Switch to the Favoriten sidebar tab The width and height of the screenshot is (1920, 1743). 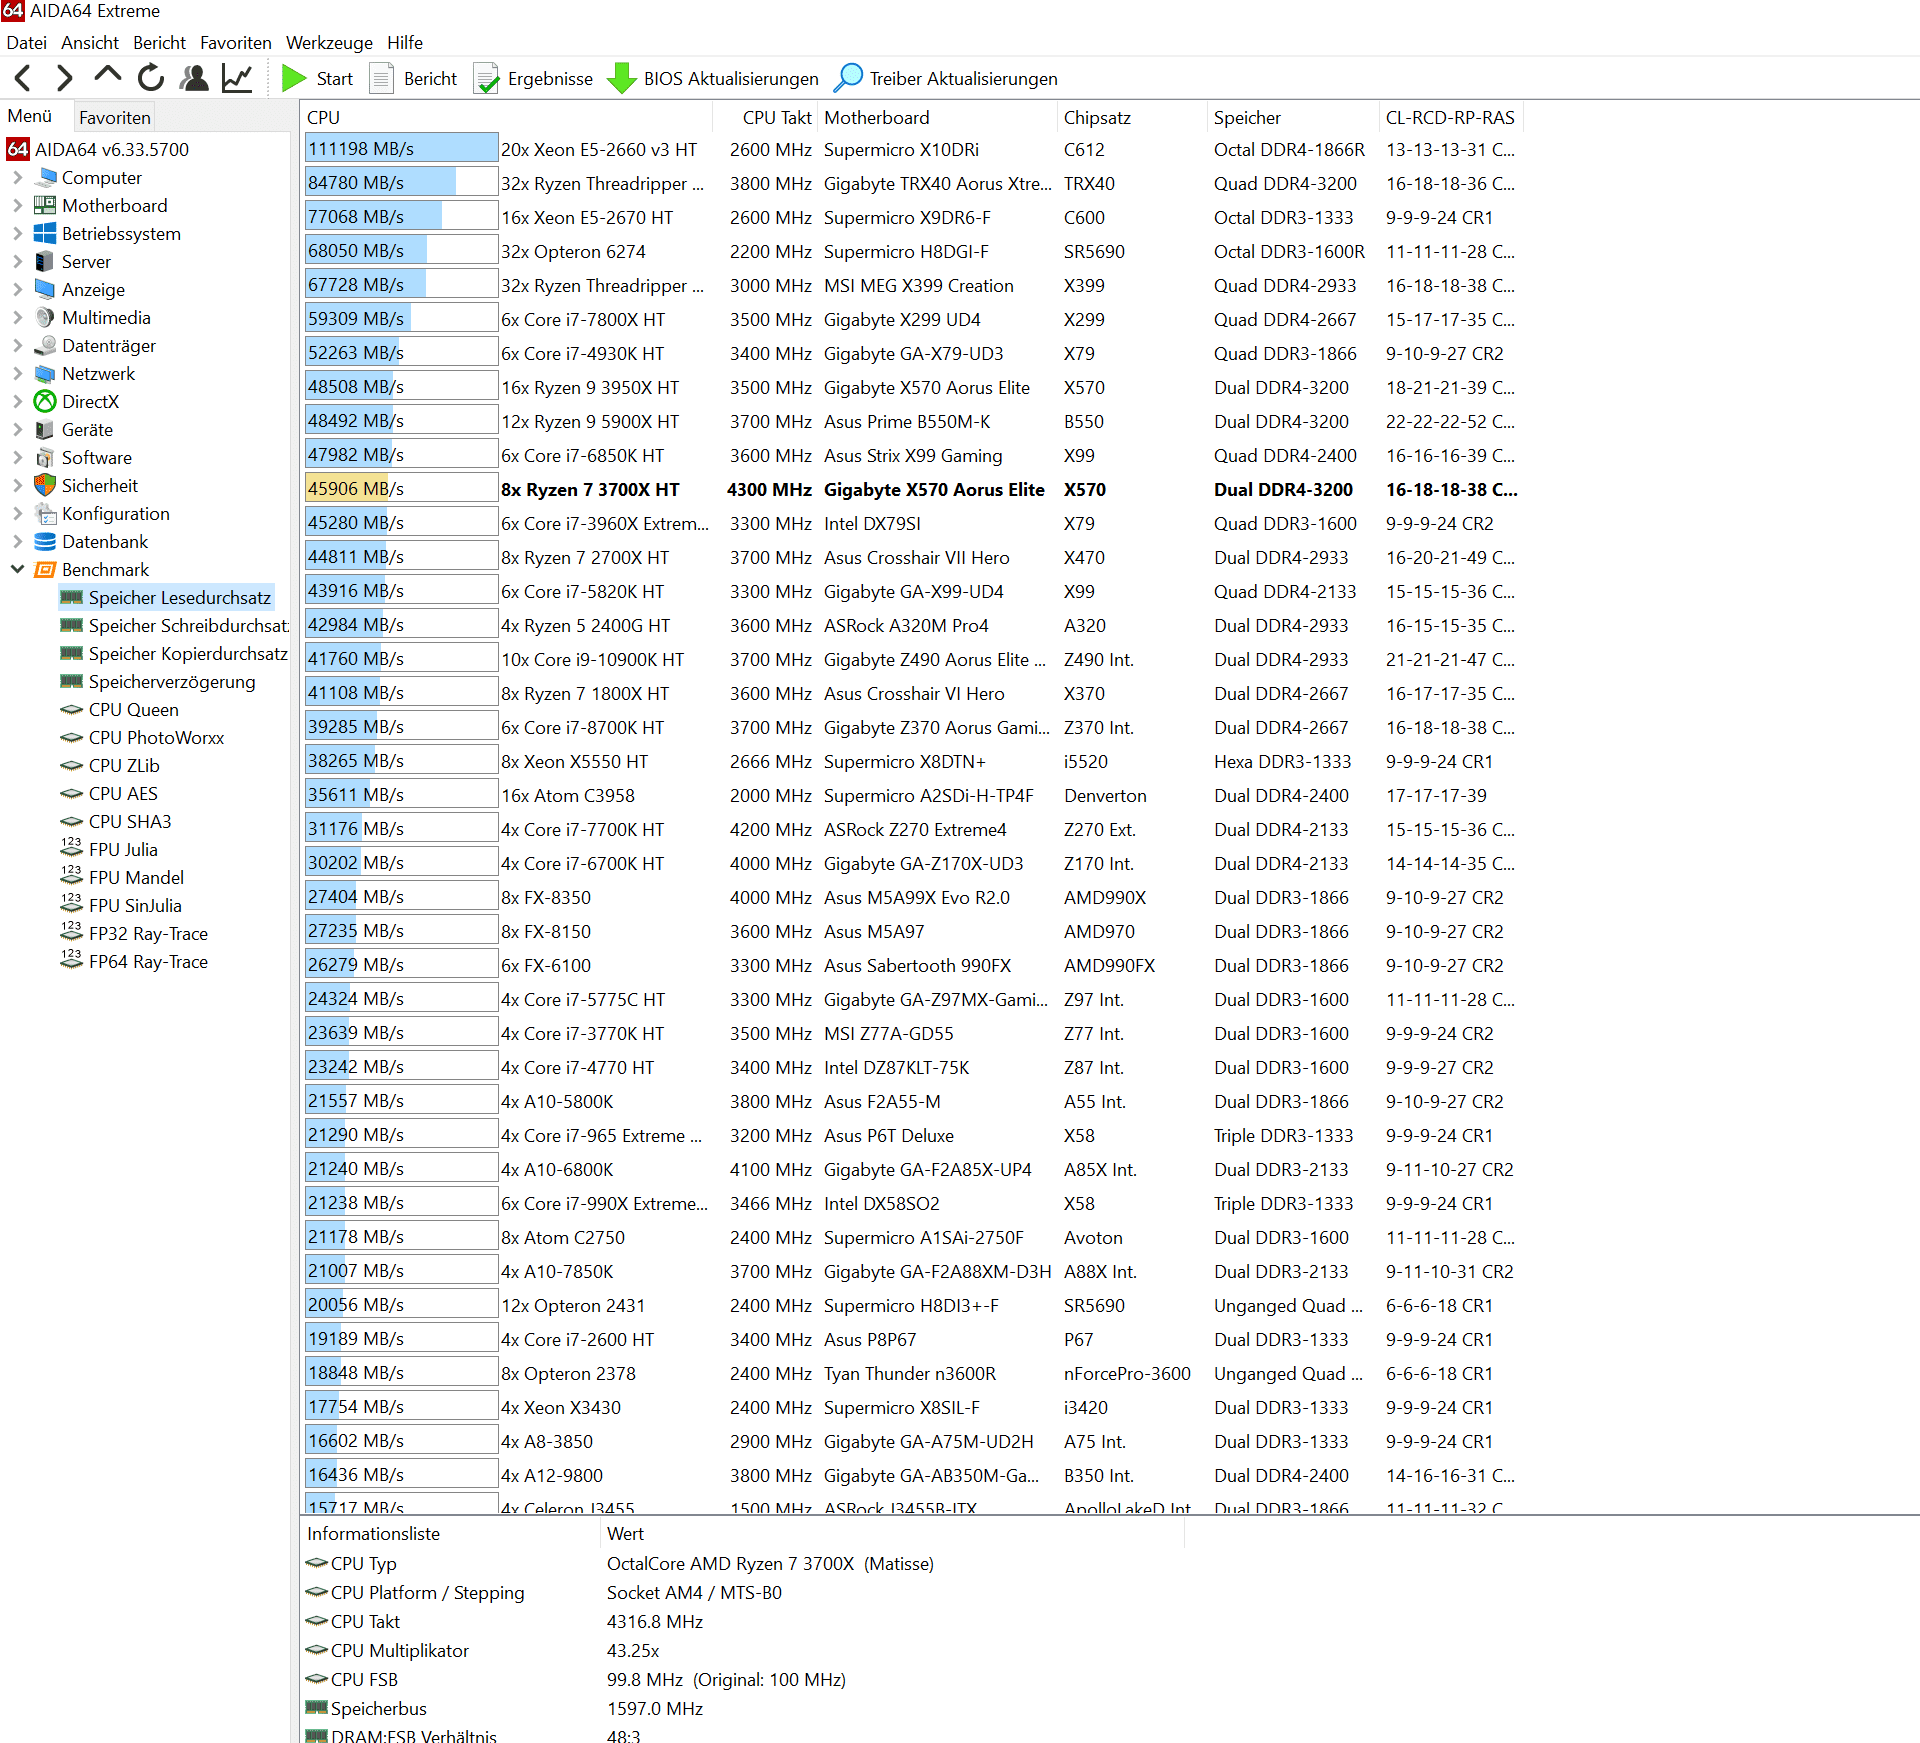point(115,117)
